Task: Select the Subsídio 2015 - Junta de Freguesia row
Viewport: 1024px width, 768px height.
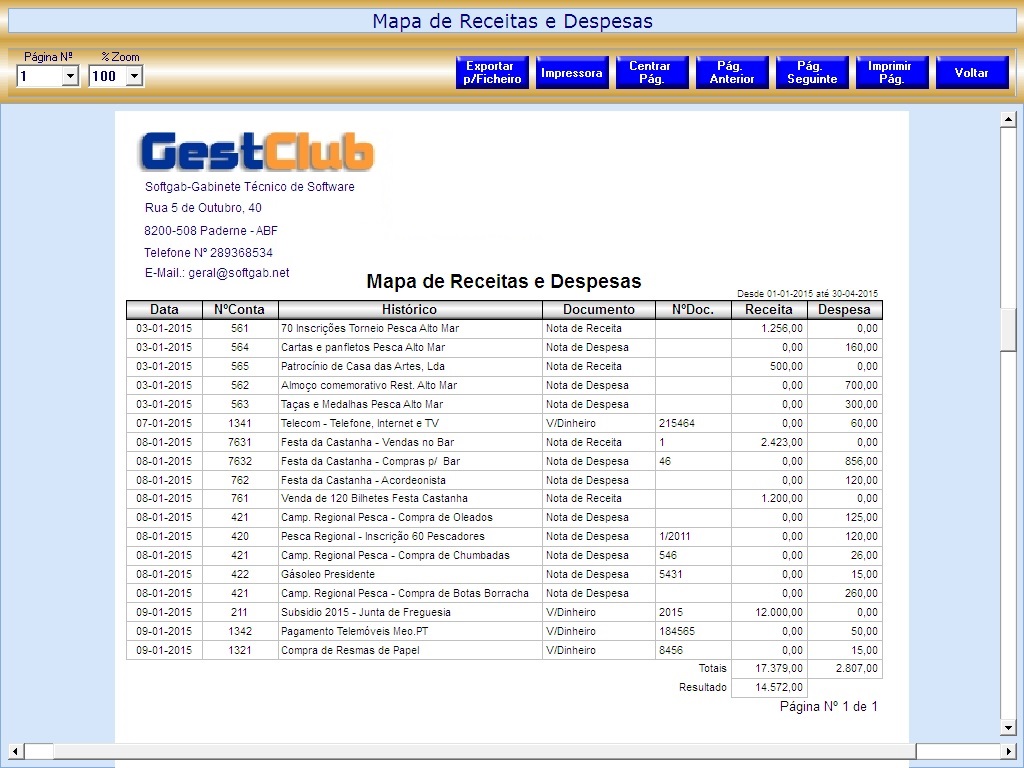Action: tap(366, 612)
